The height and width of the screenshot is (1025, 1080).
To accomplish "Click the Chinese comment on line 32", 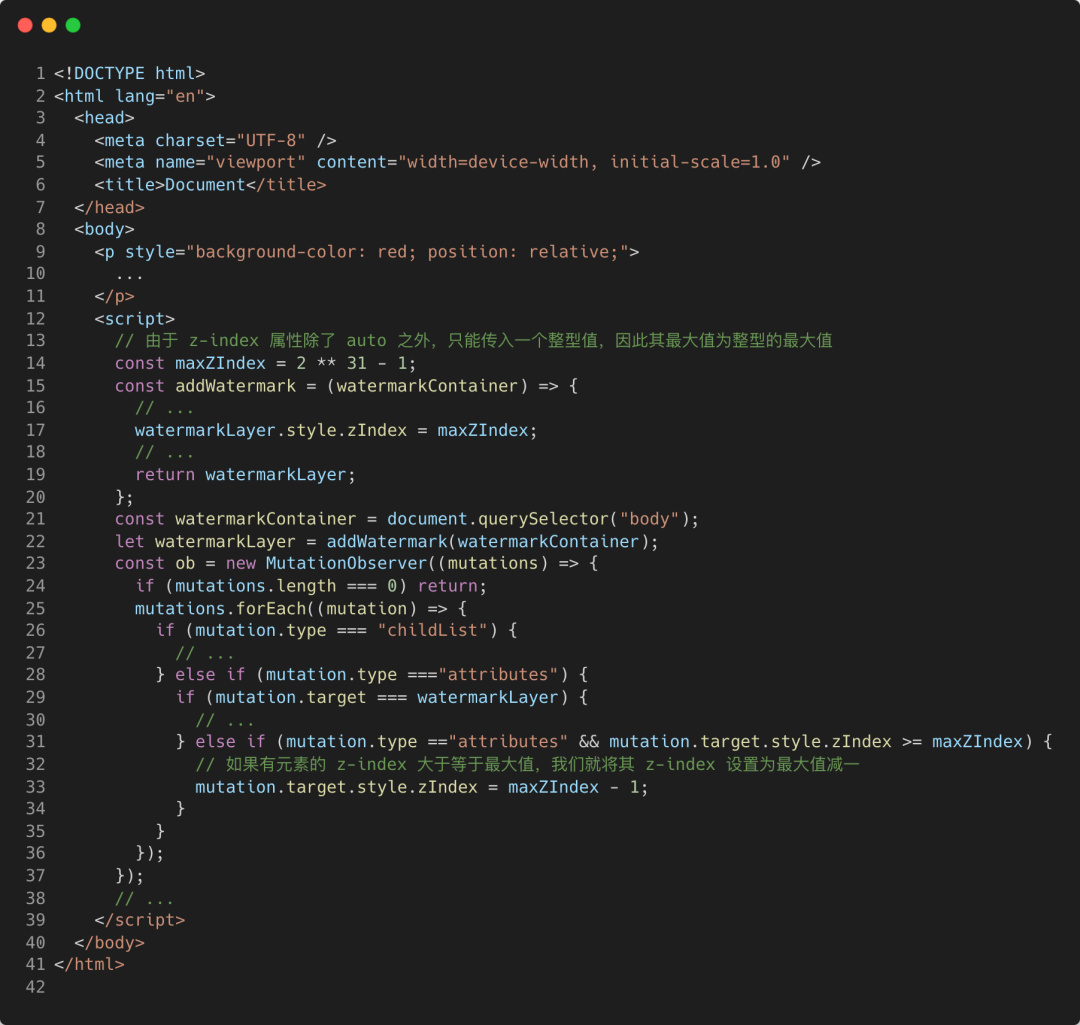I will [528, 765].
